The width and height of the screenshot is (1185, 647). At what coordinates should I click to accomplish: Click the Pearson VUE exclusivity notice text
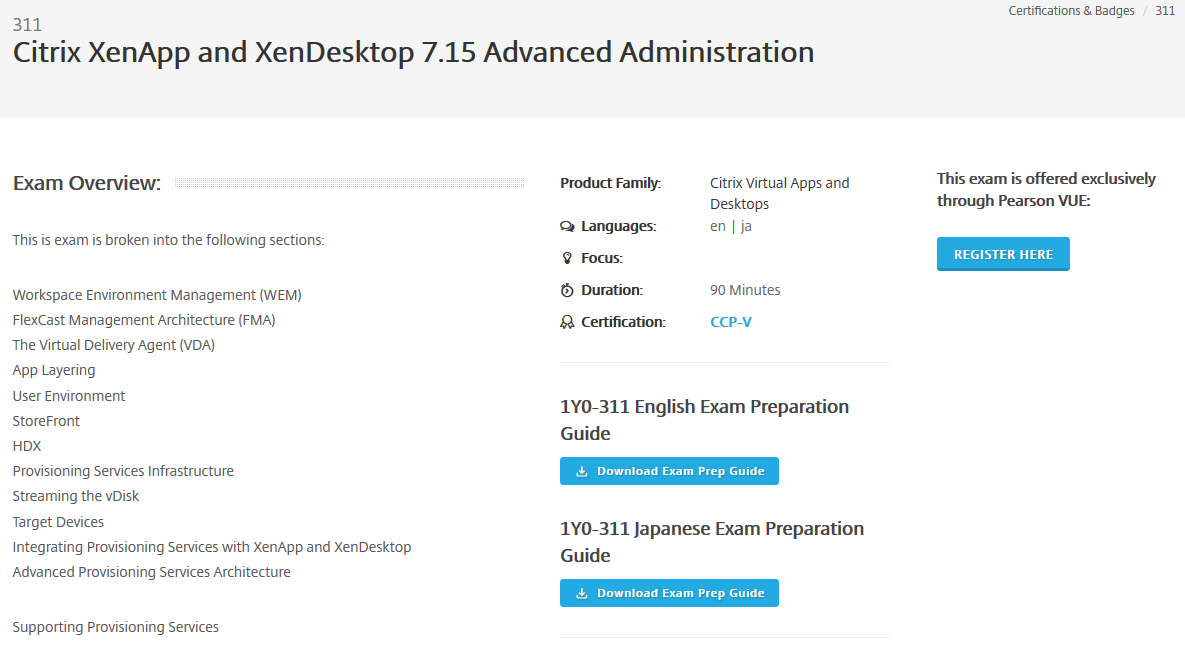point(1046,190)
